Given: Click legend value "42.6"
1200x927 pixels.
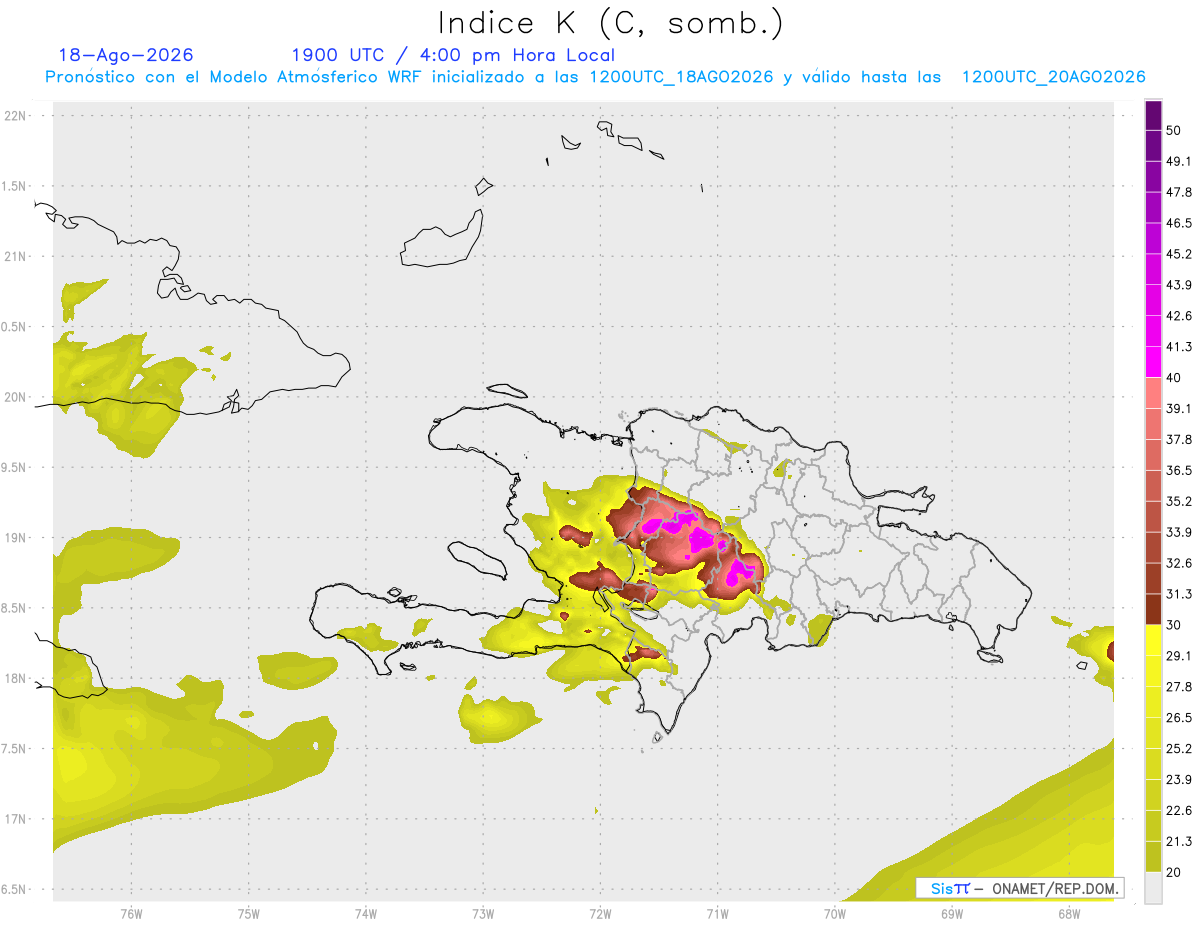Looking at the screenshot, I should pos(1178,316).
